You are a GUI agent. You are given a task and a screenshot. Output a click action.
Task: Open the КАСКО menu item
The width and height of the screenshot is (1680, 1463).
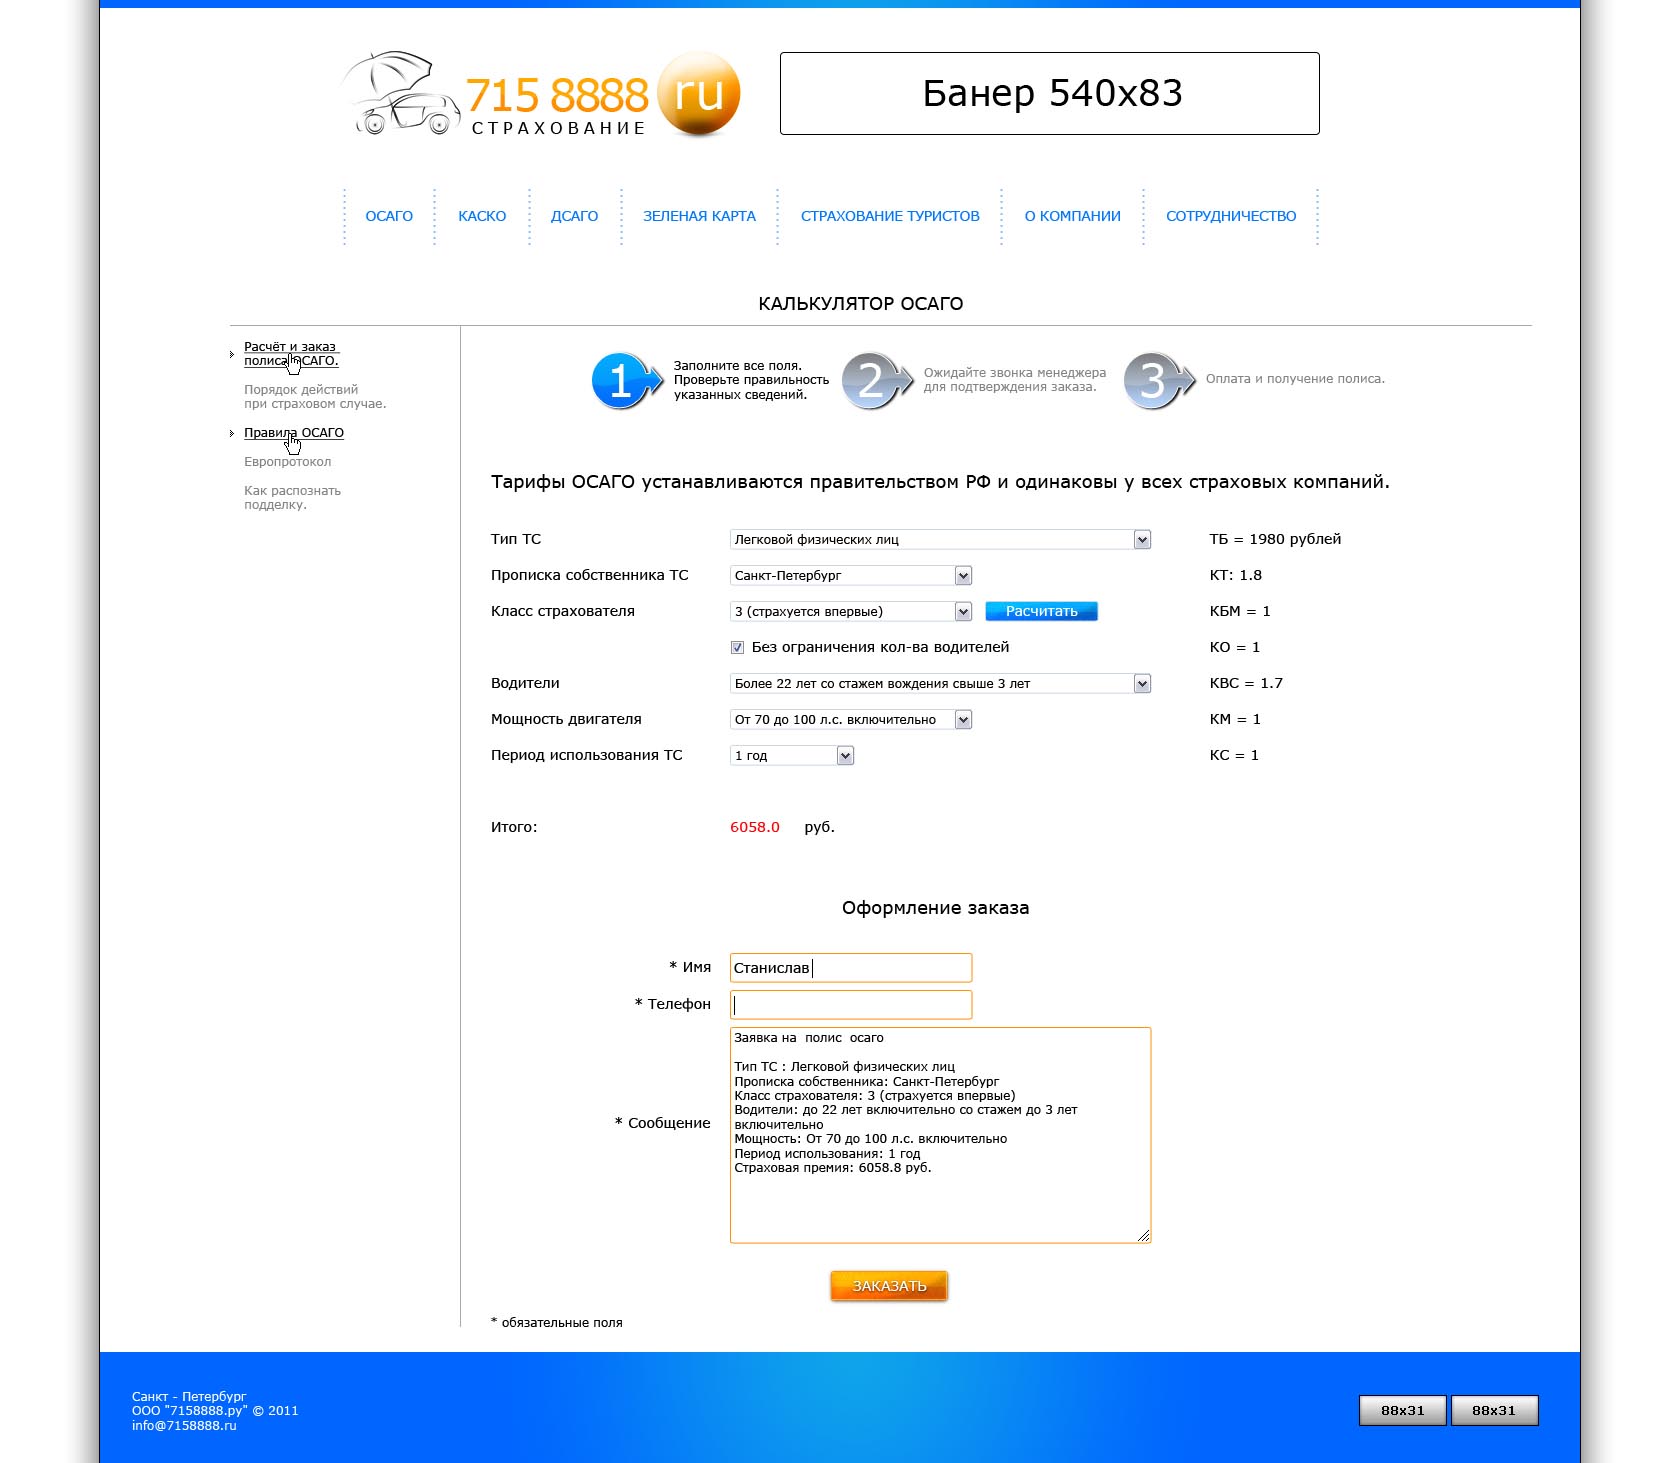click(x=482, y=216)
